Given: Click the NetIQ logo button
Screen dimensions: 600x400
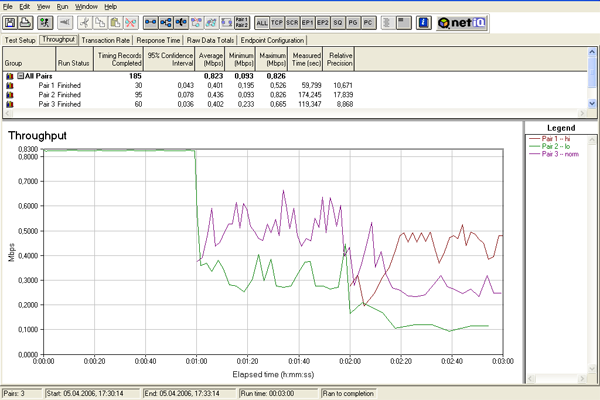Looking at the screenshot, I should pos(462,23).
